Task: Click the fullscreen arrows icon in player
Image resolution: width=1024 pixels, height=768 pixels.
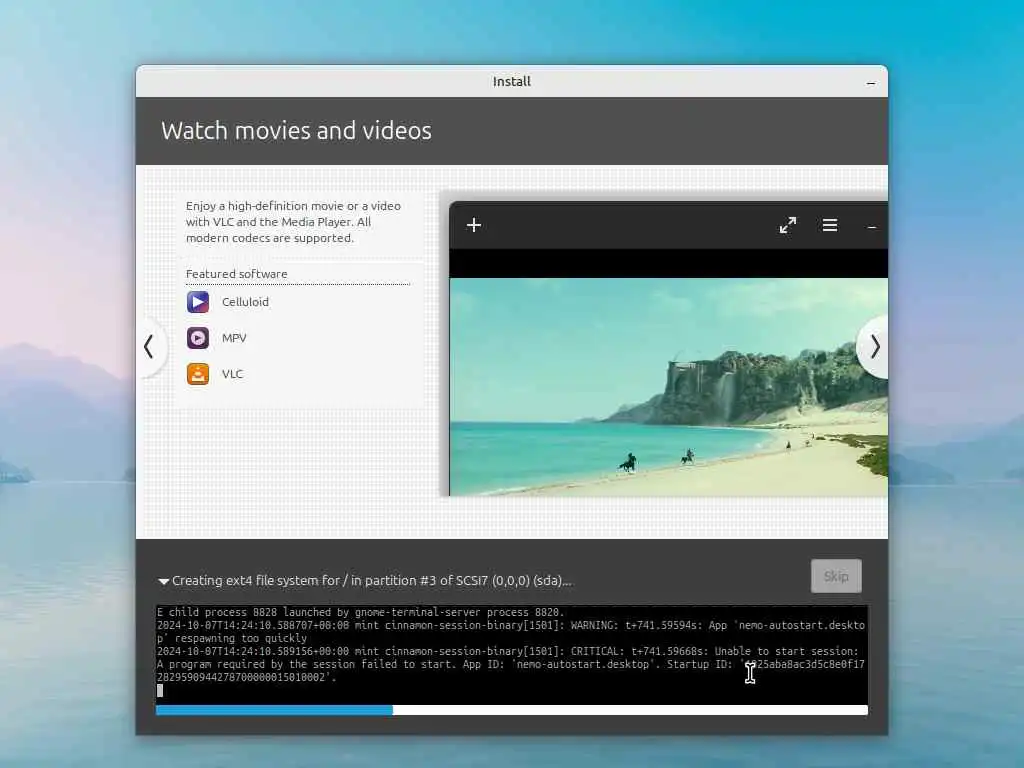Action: point(788,225)
